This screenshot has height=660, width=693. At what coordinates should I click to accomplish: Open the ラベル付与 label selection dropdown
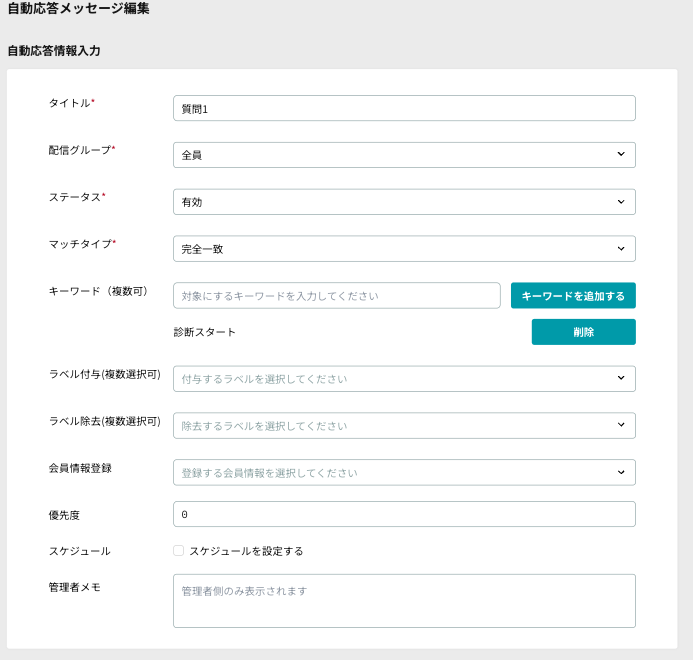point(404,379)
